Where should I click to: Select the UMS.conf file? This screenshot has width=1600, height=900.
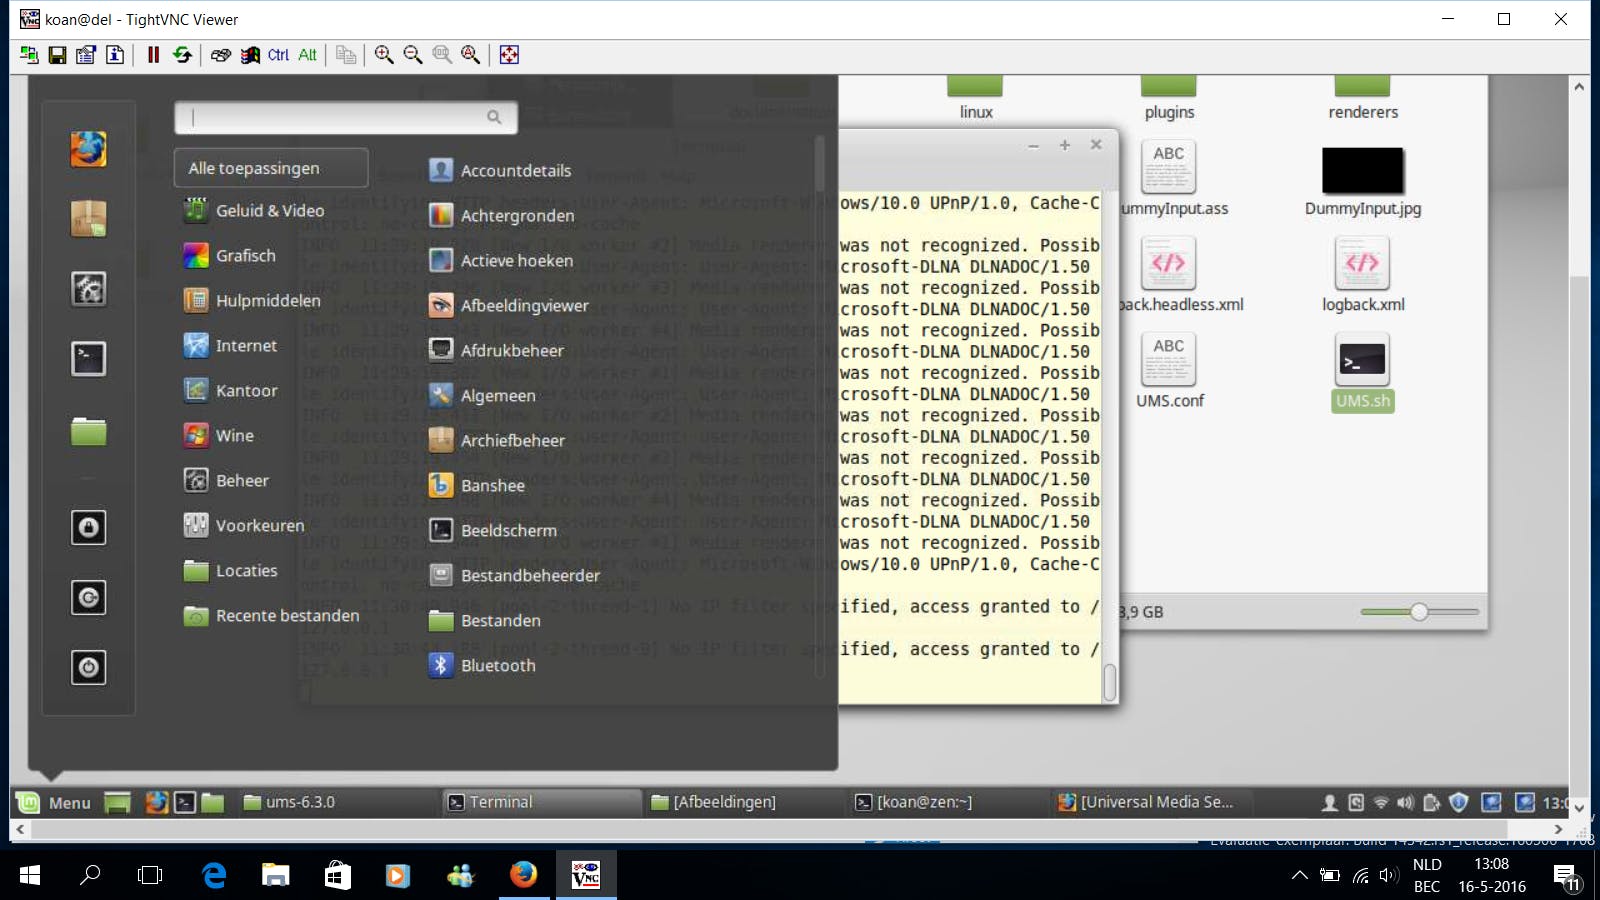1169,372
